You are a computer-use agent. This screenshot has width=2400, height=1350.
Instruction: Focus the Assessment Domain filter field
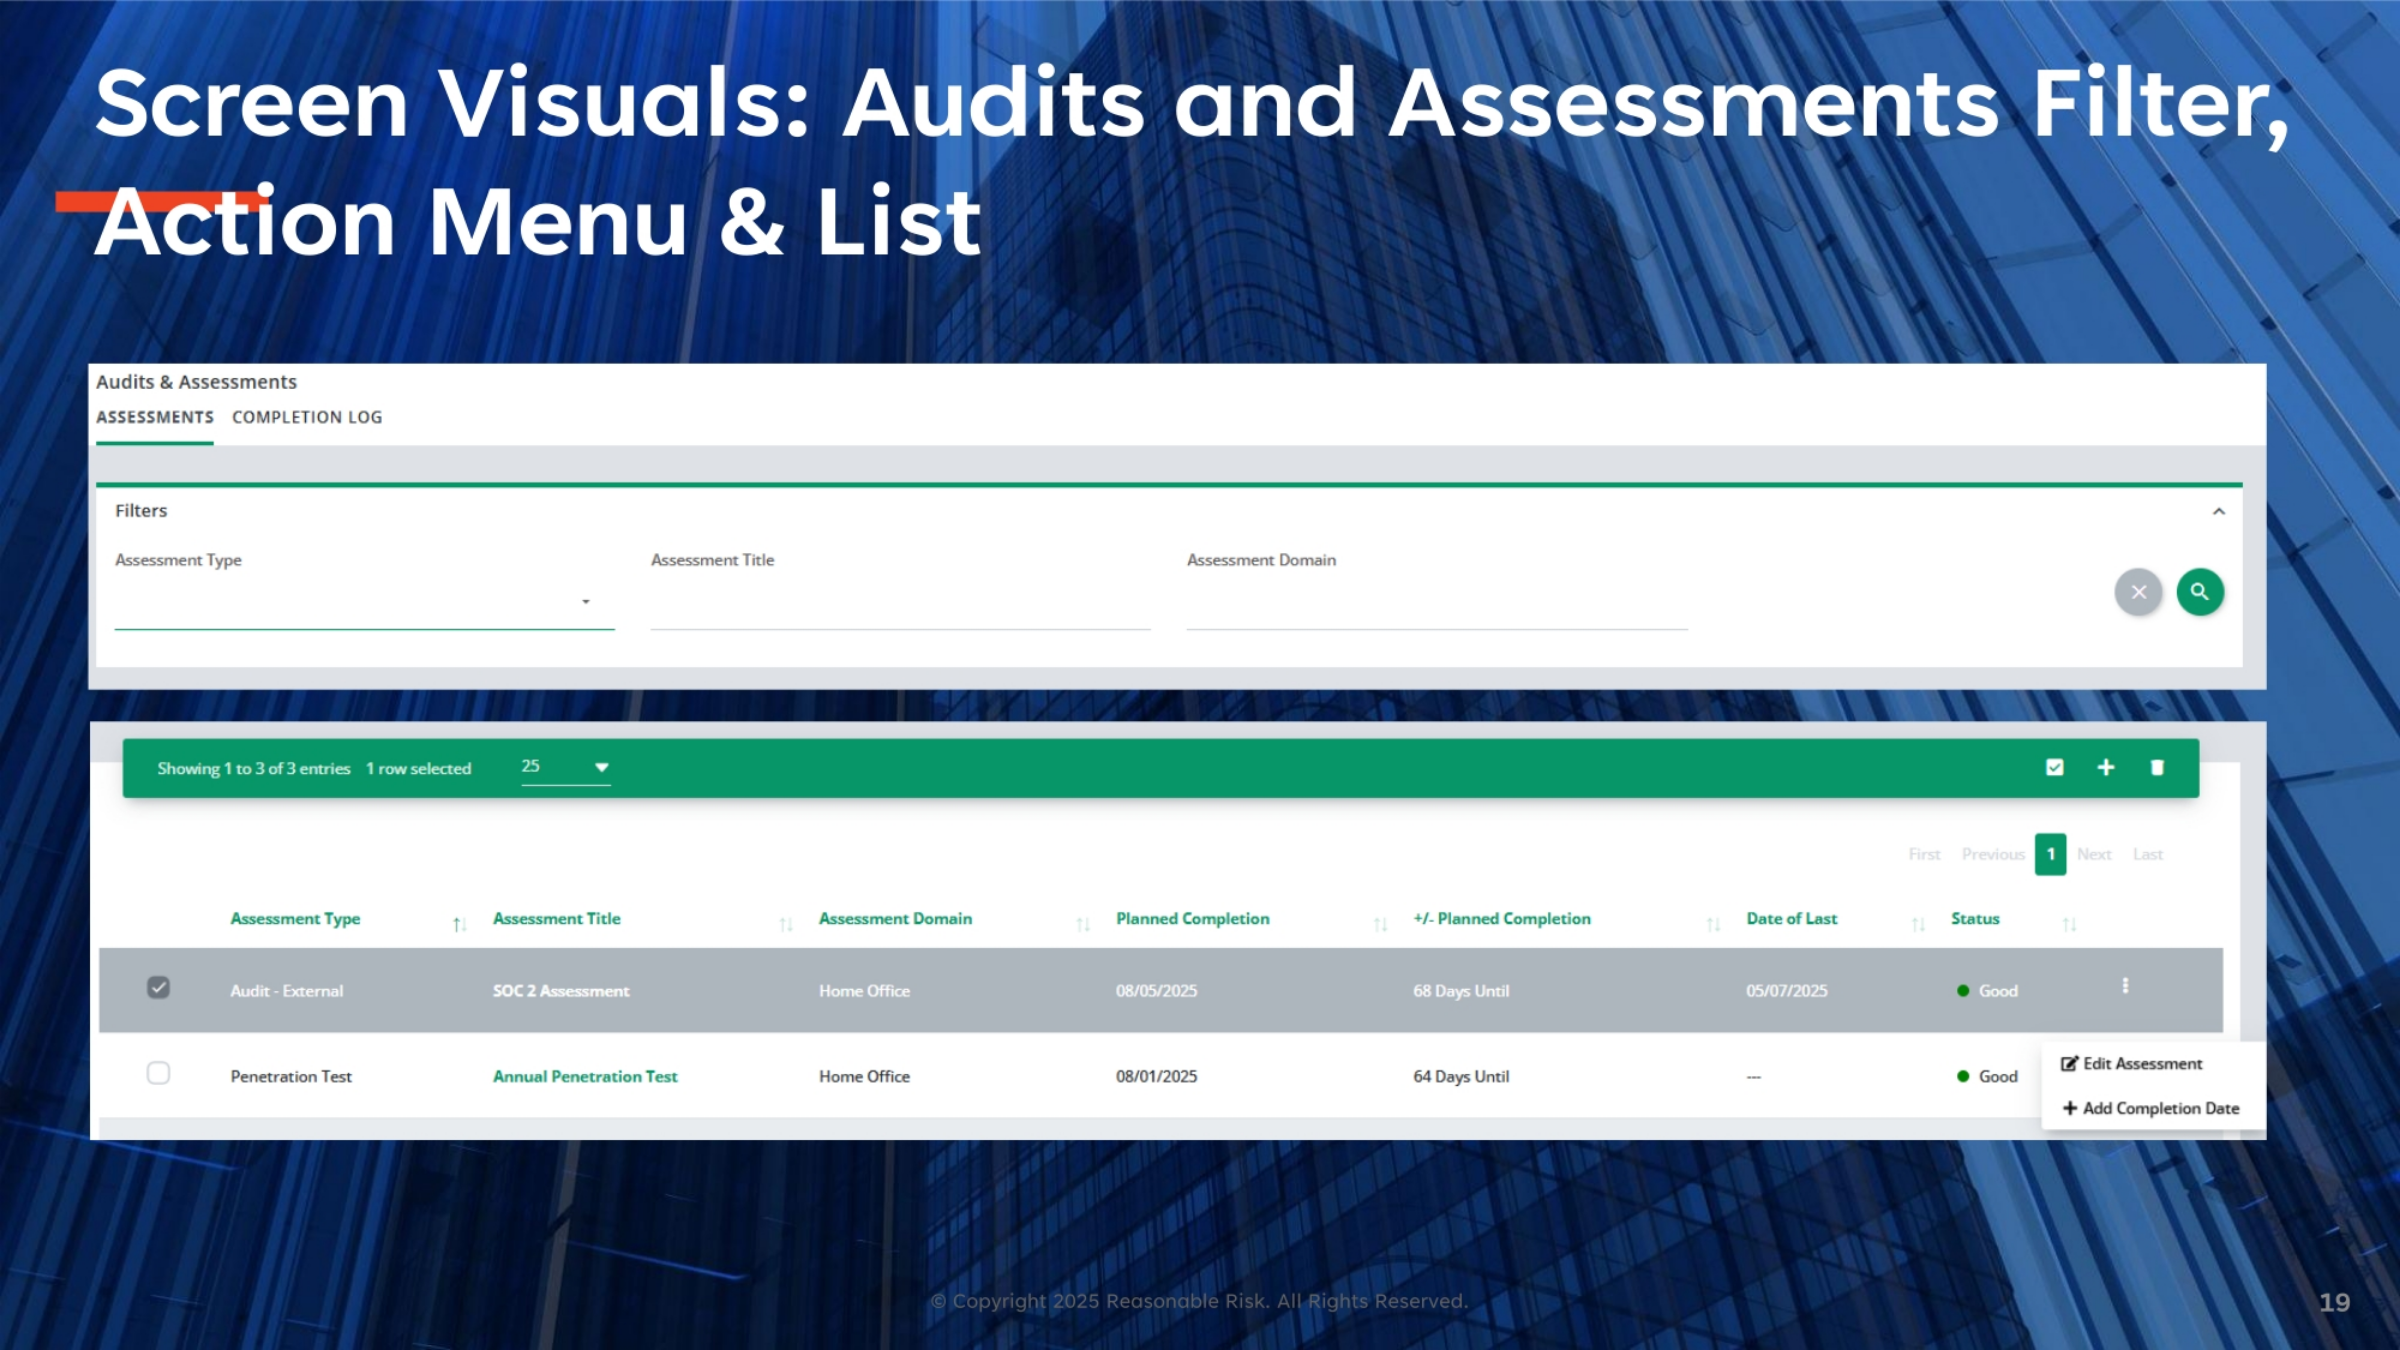(x=1437, y=604)
